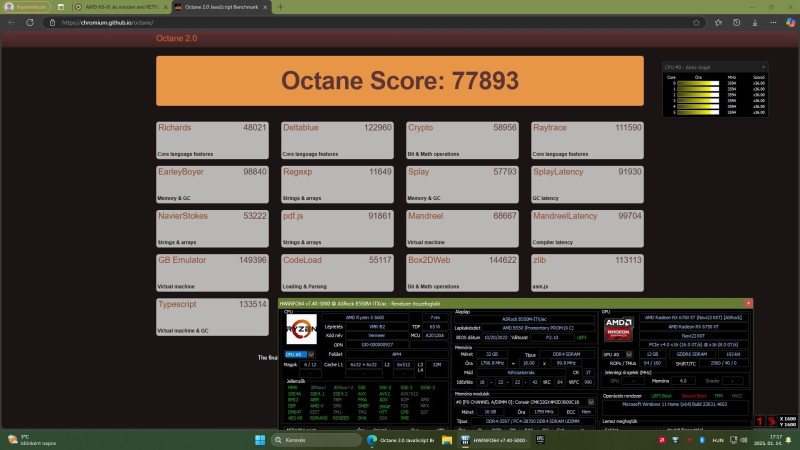The height and width of the screenshot is (450, 800).
Task: Open the NavierStokes benchmark link
Action: (x=183, y=216)
